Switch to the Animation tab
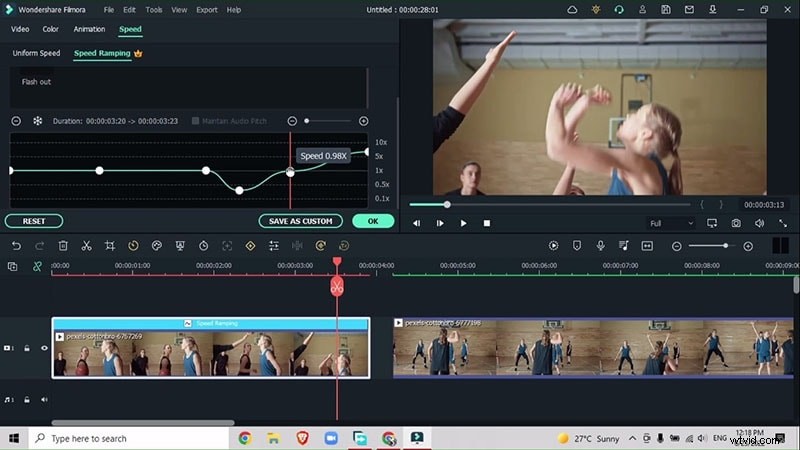 tap(89, 29)
